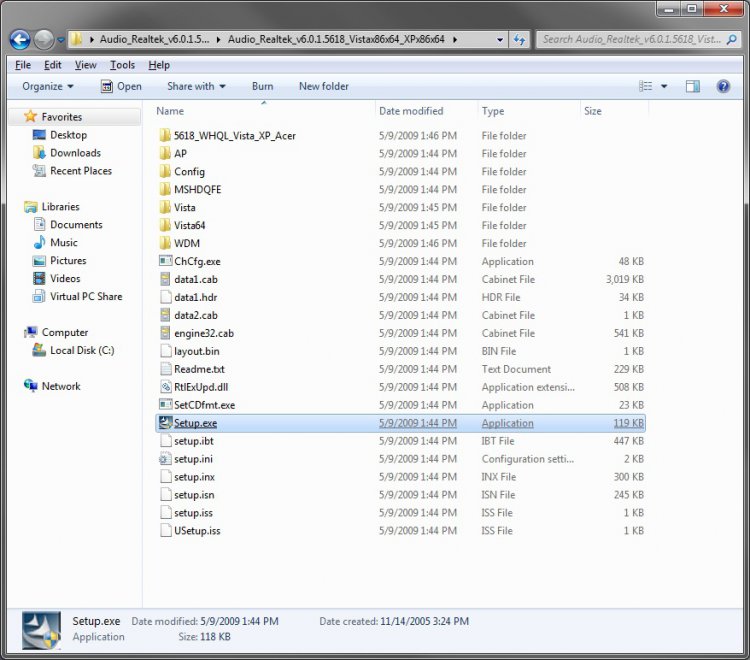Go back using the Back arrow button
This screenshot has height=660, width=750.
[x=20, y=40]
